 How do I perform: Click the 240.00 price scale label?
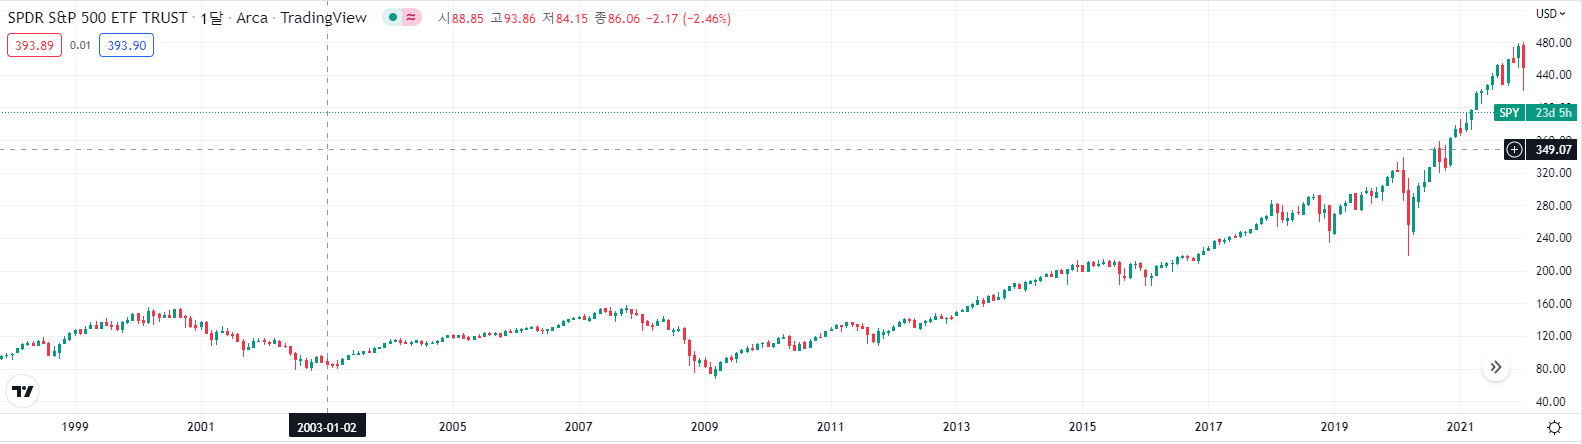pos(1554,238)
